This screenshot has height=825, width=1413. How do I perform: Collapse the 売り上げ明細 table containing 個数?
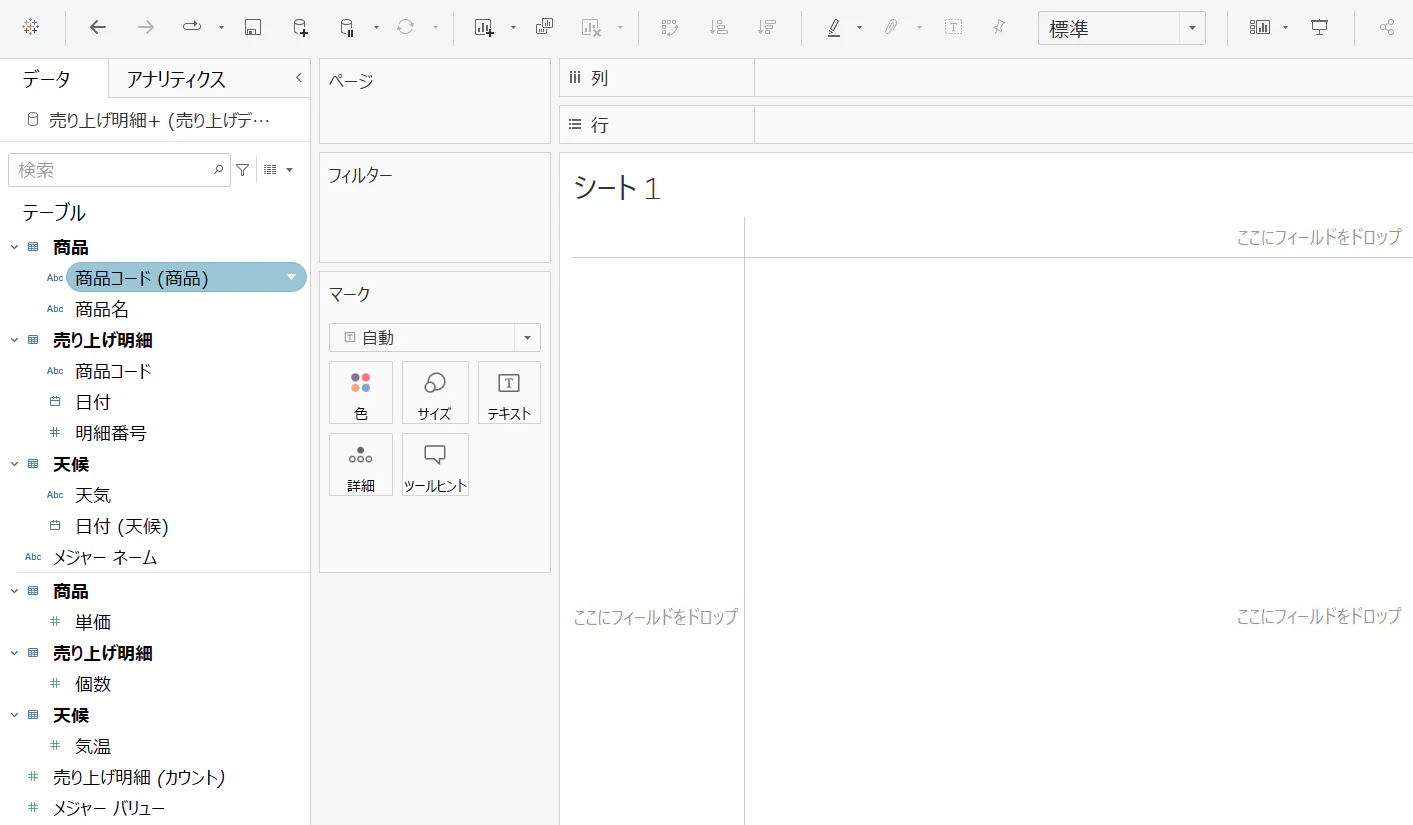pos(14,653)
